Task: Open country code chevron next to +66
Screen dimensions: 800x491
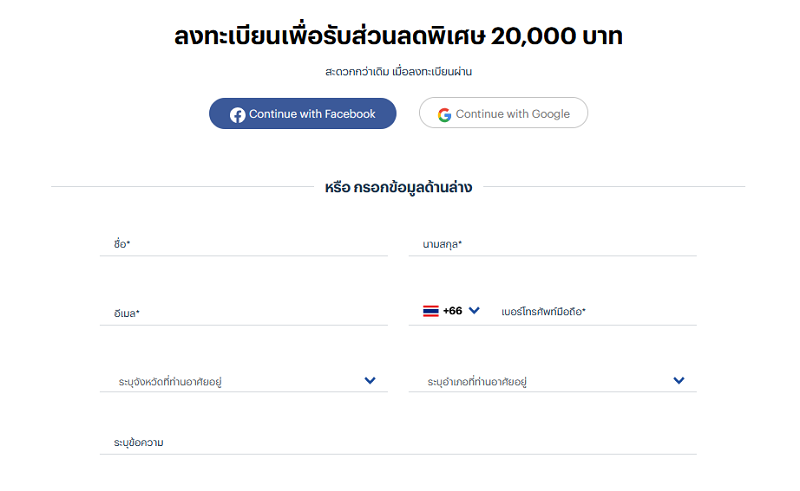Action: point(474,311)
